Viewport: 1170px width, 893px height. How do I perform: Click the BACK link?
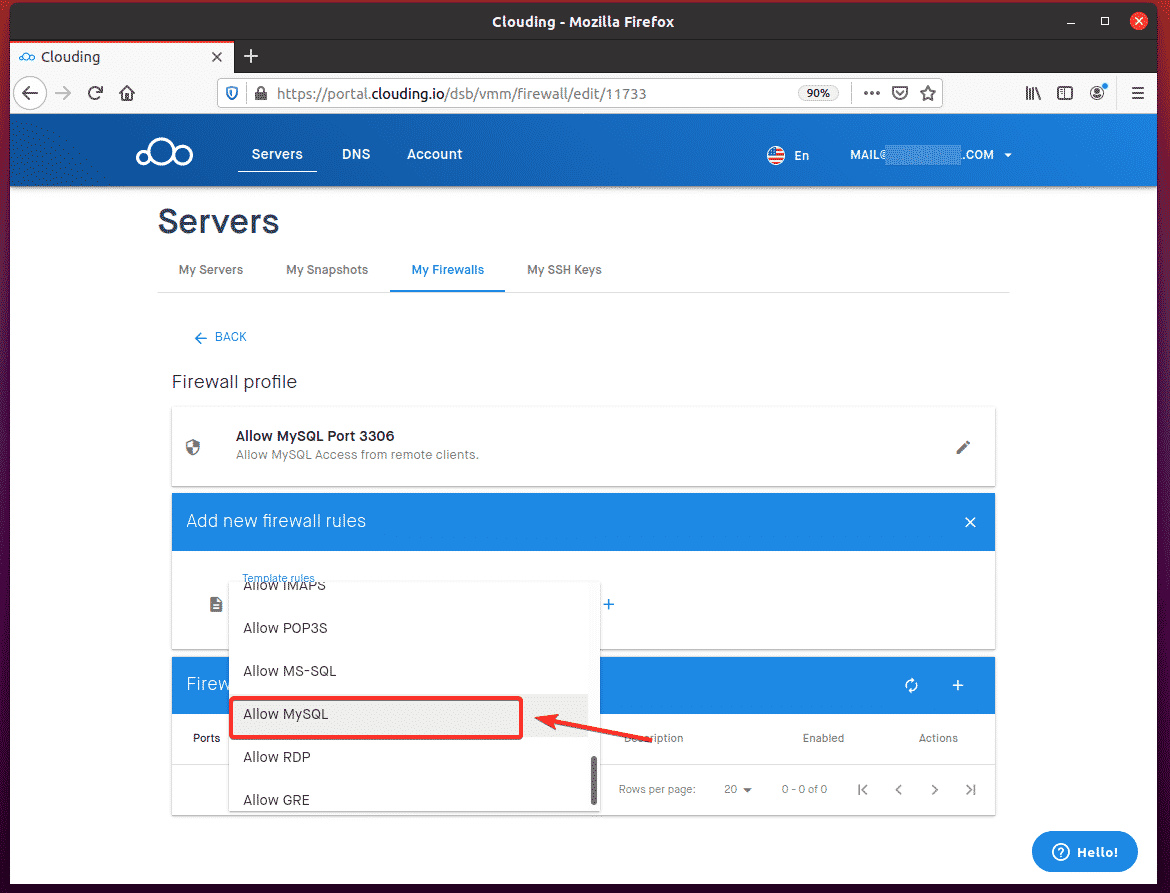point(221,337)
